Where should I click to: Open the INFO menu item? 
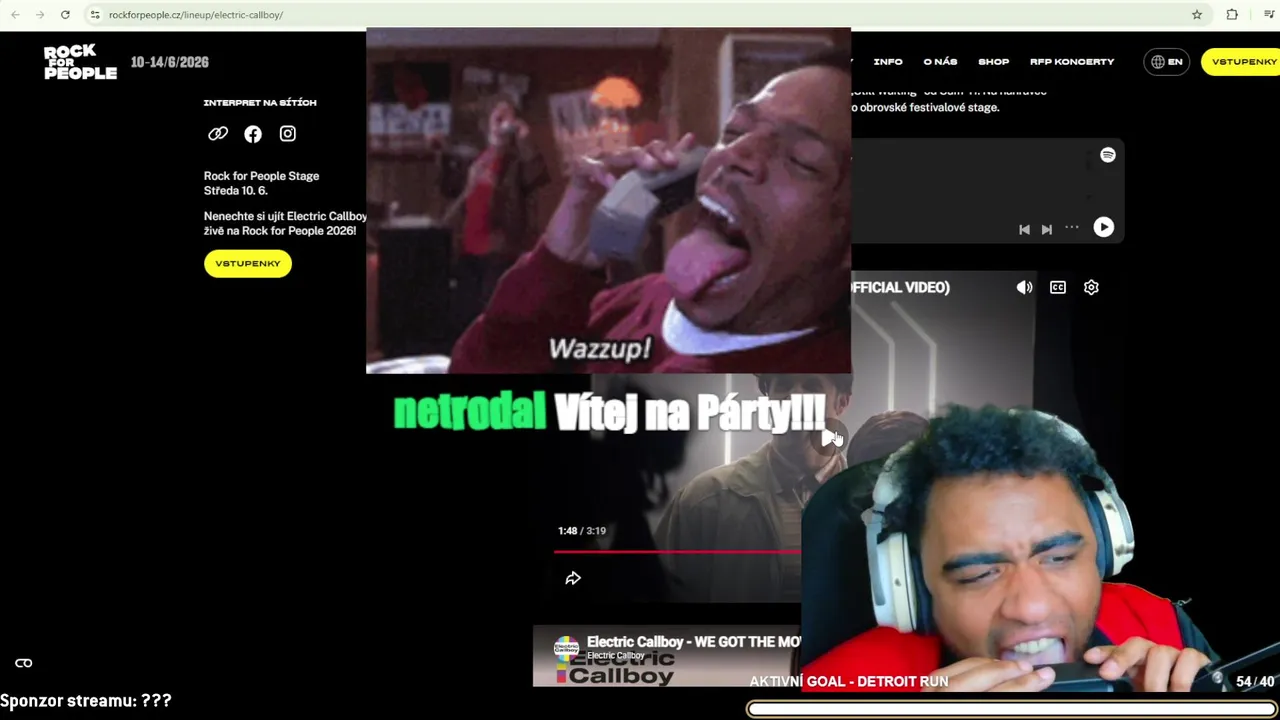point(888,62)
